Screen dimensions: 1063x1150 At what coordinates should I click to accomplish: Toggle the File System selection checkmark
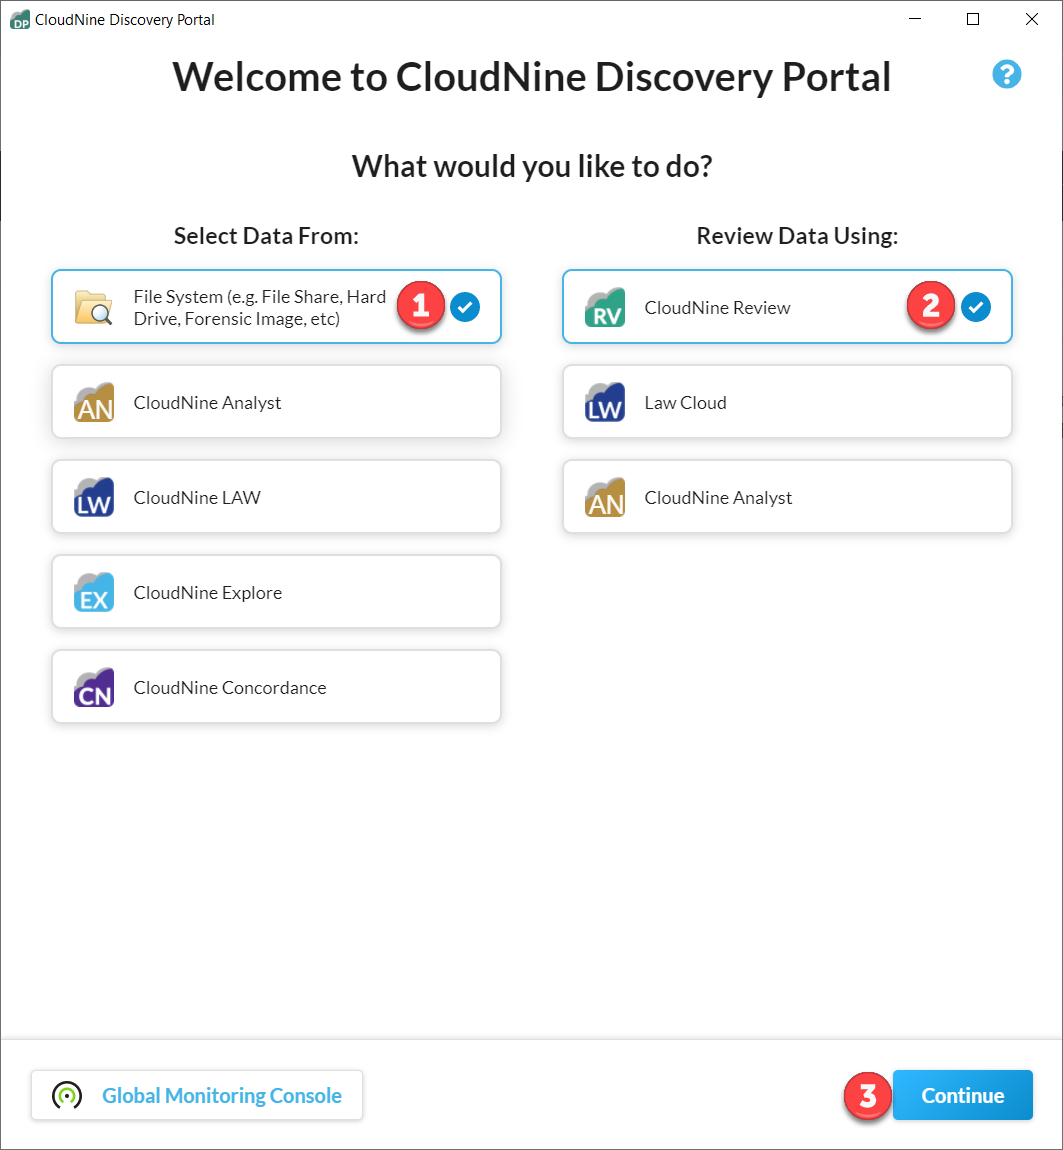coord(465,307)
